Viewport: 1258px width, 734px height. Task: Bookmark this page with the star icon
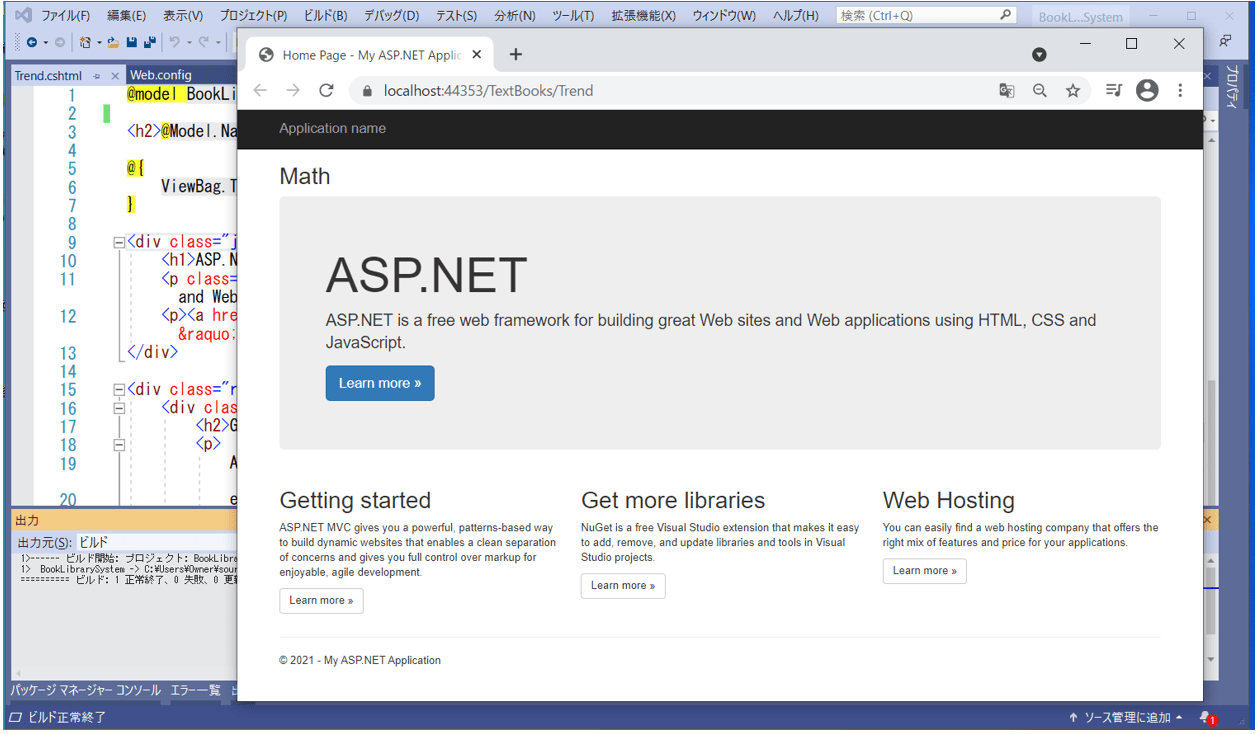pos(1073,90)
